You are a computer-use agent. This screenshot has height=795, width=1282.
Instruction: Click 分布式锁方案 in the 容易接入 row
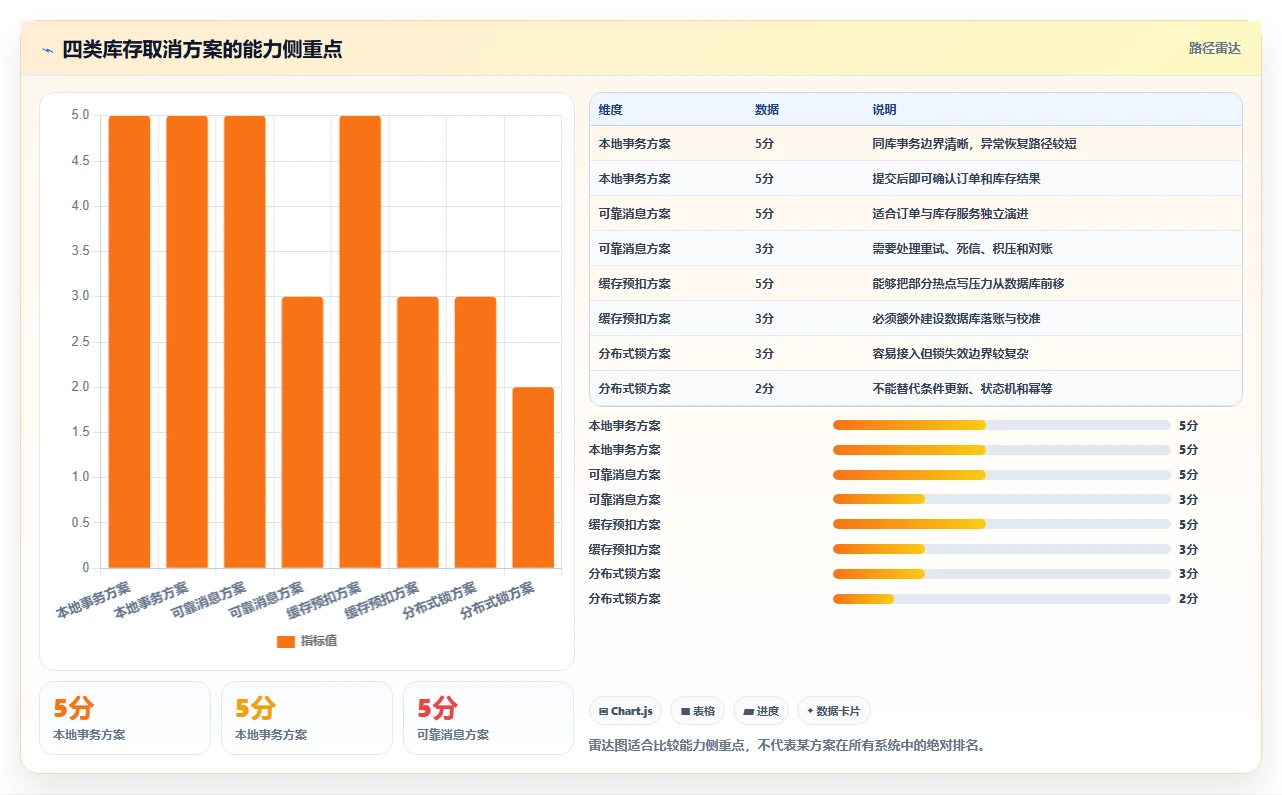click(634, 354)
